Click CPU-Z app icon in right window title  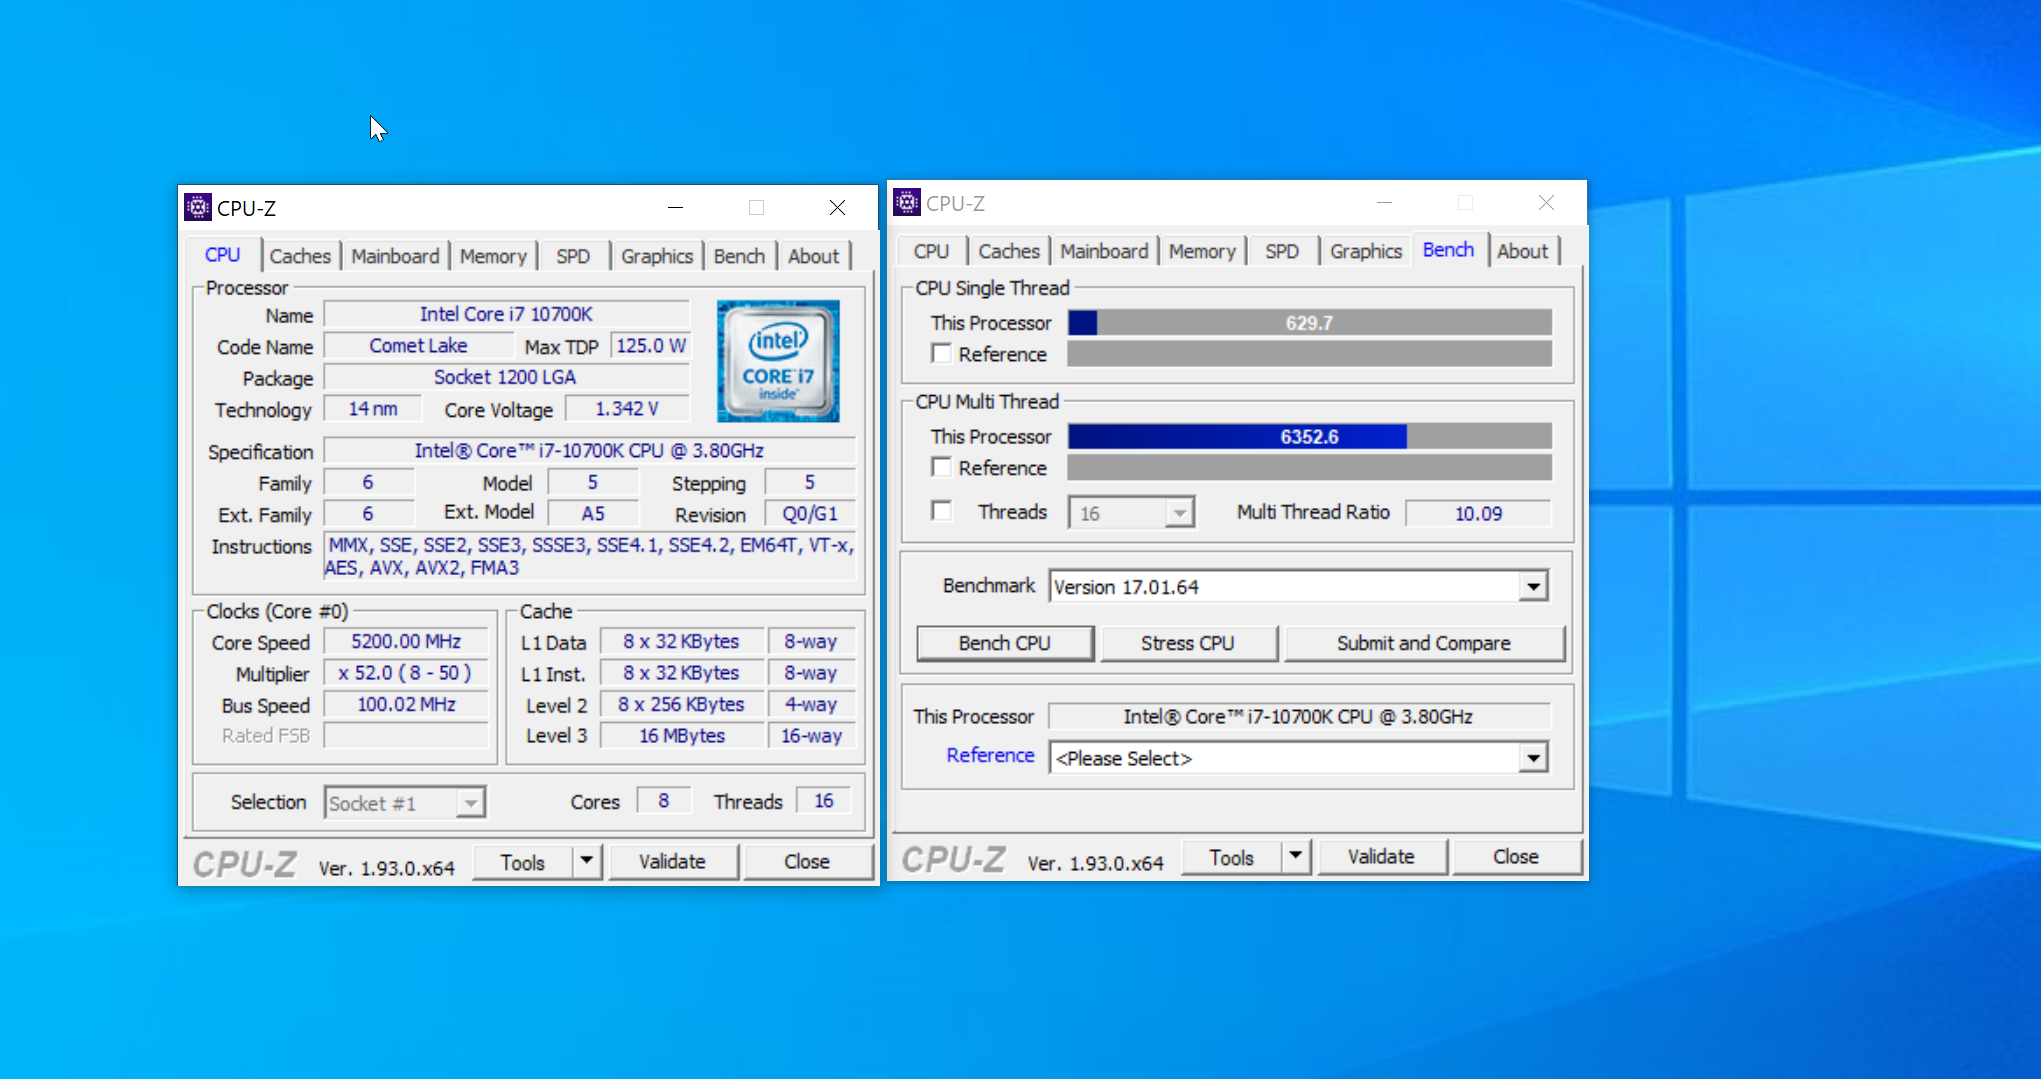tap(906, 203)
